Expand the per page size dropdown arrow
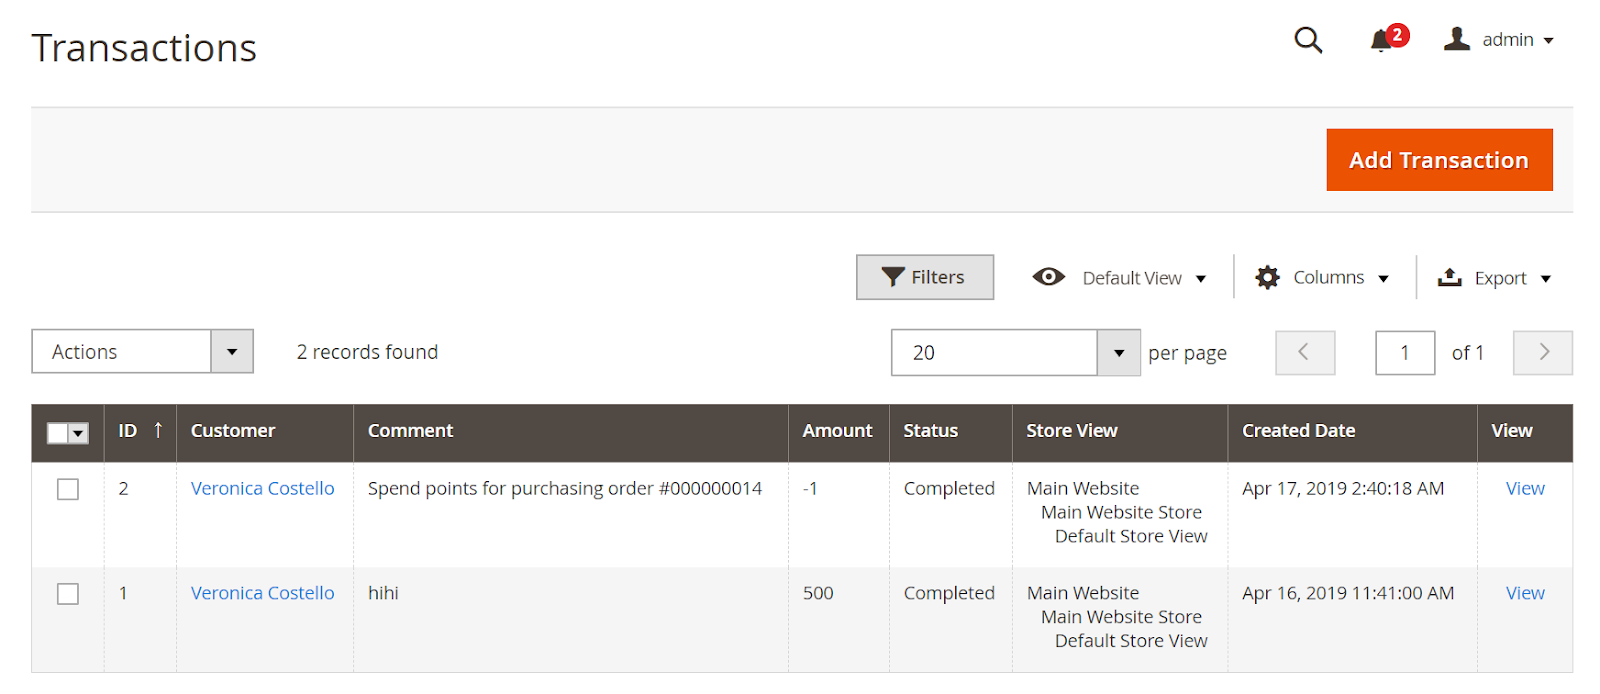This screenshot has height=694, width=1600. coord(1119,353)
